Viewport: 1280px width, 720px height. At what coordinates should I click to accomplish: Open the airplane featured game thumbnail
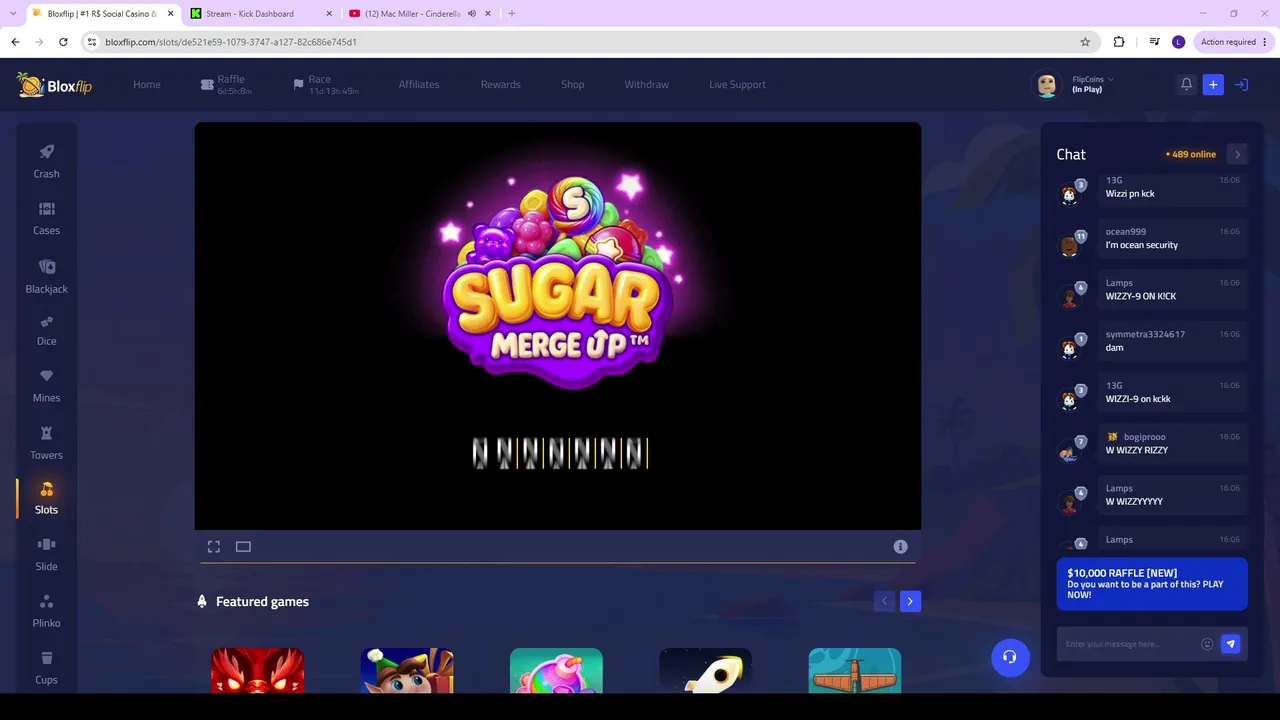click(855, 670)
